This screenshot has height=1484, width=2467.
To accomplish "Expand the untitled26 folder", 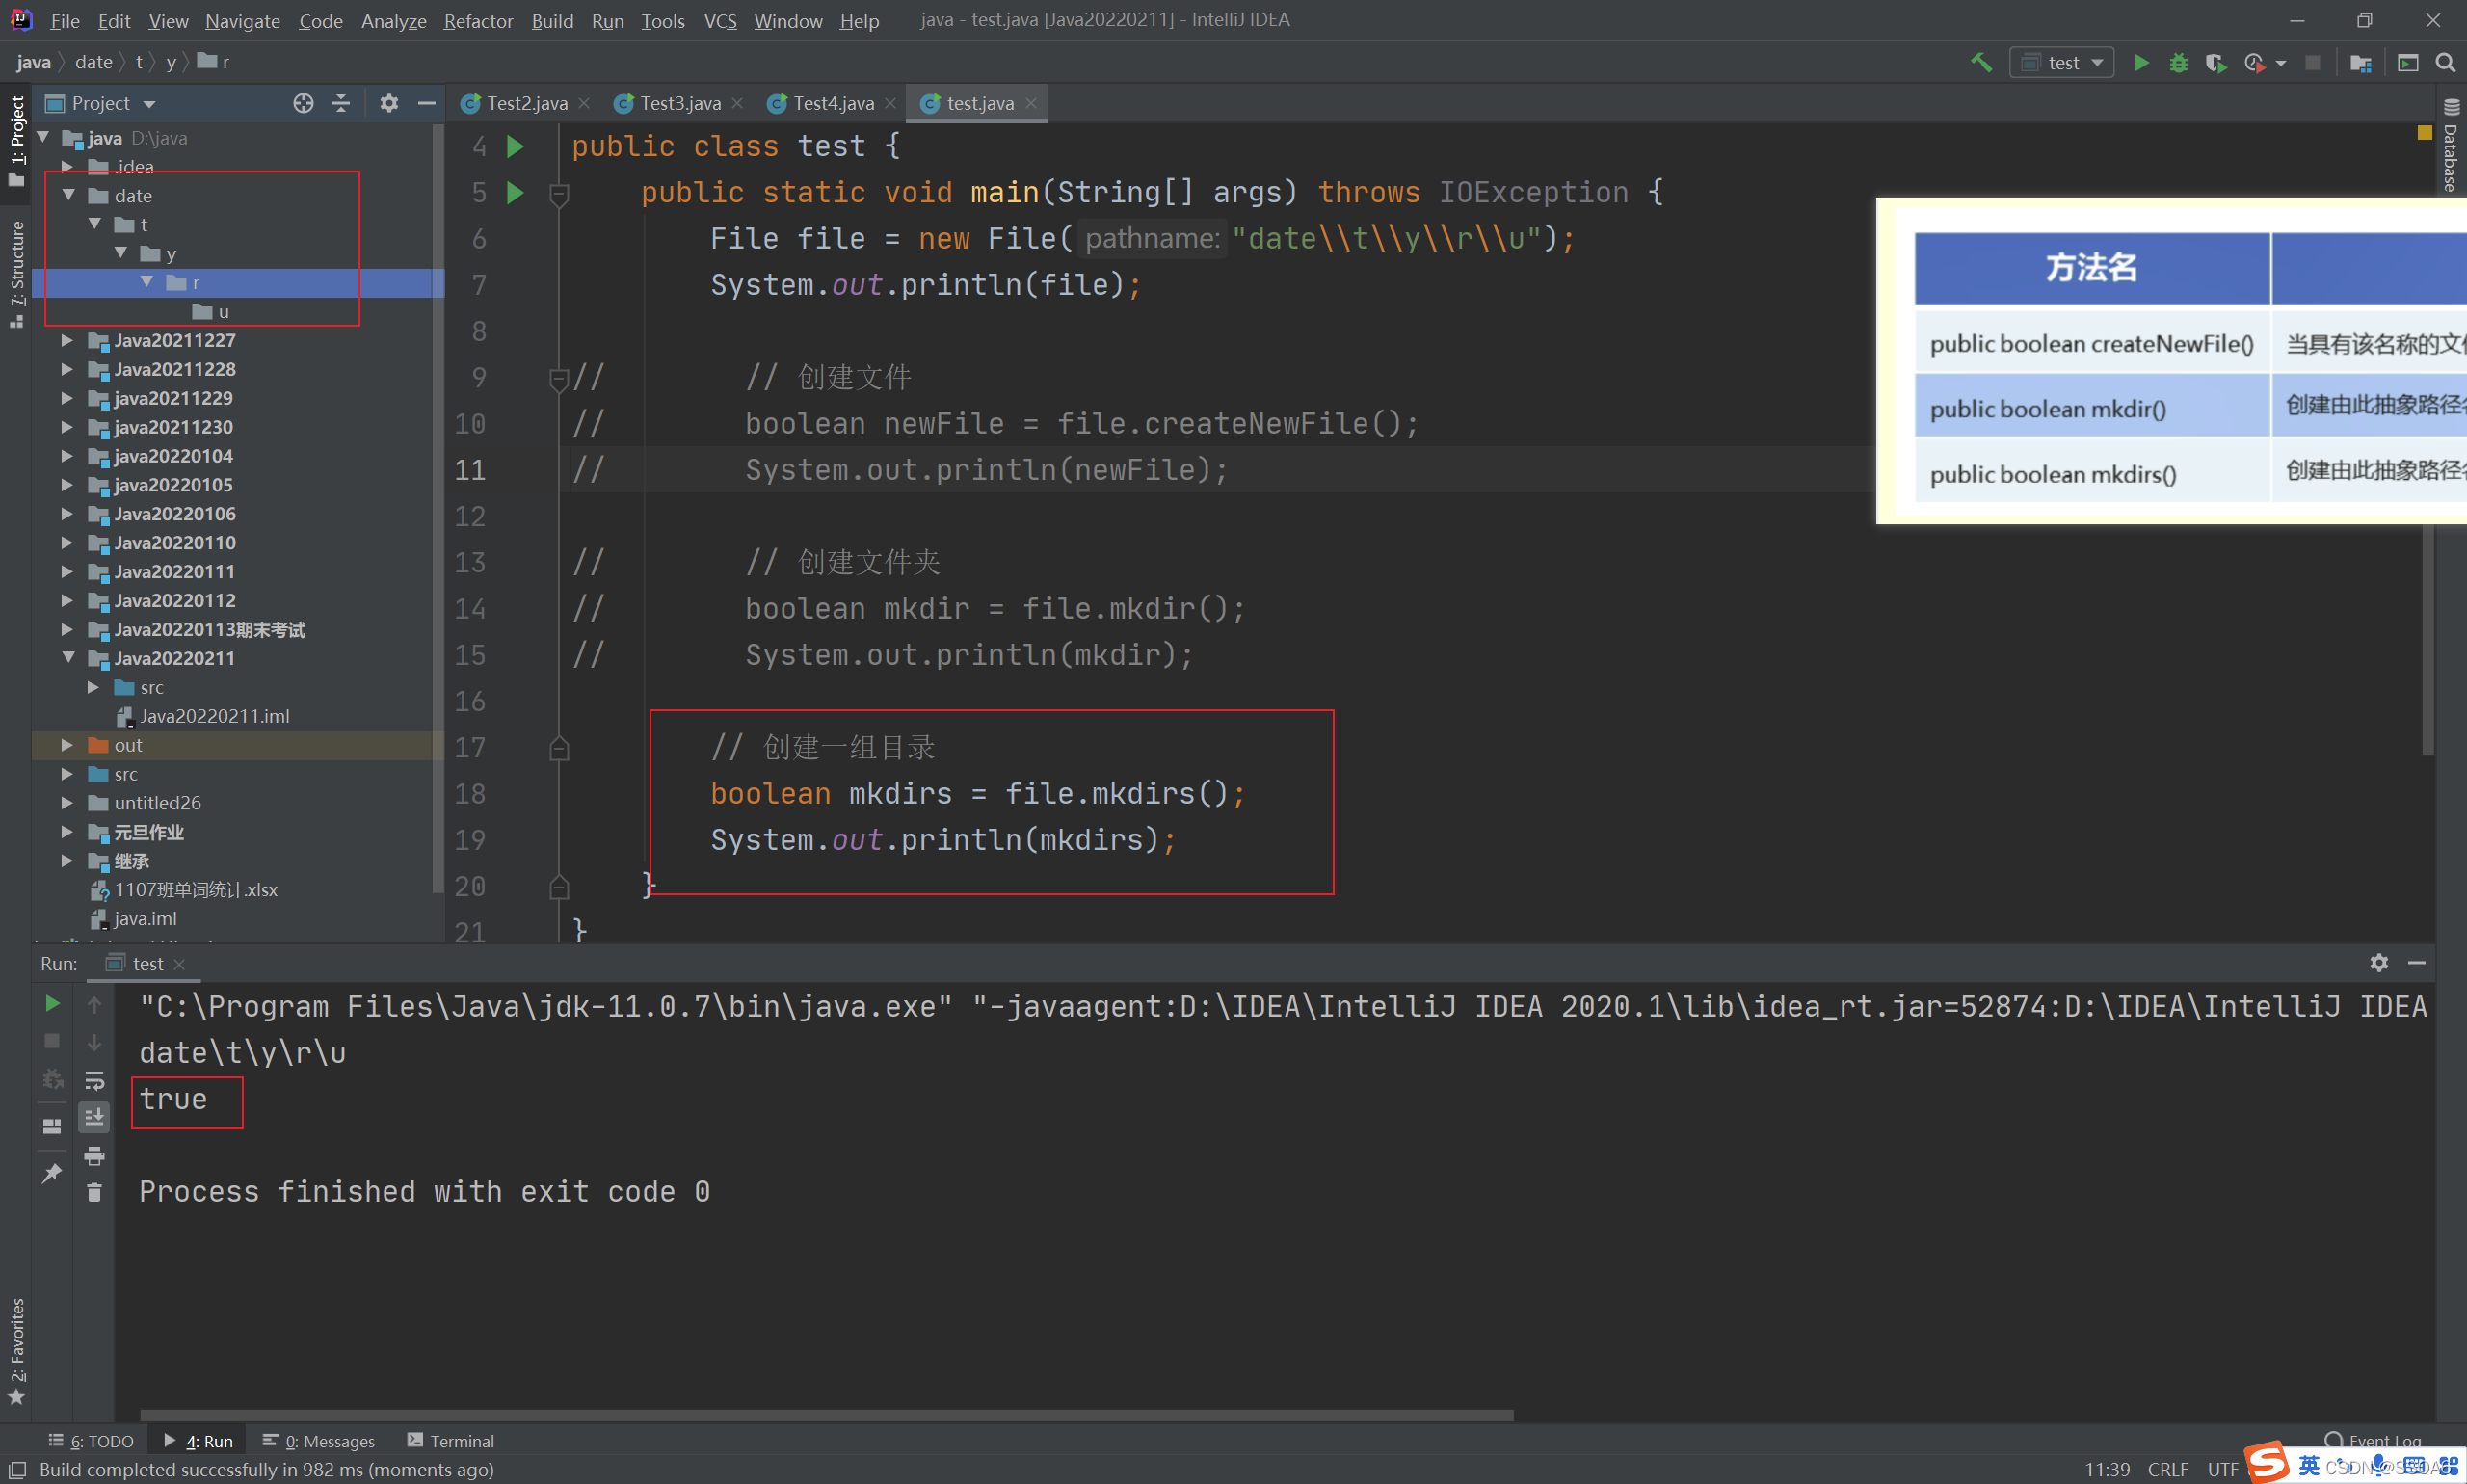I will pos(67,803).
